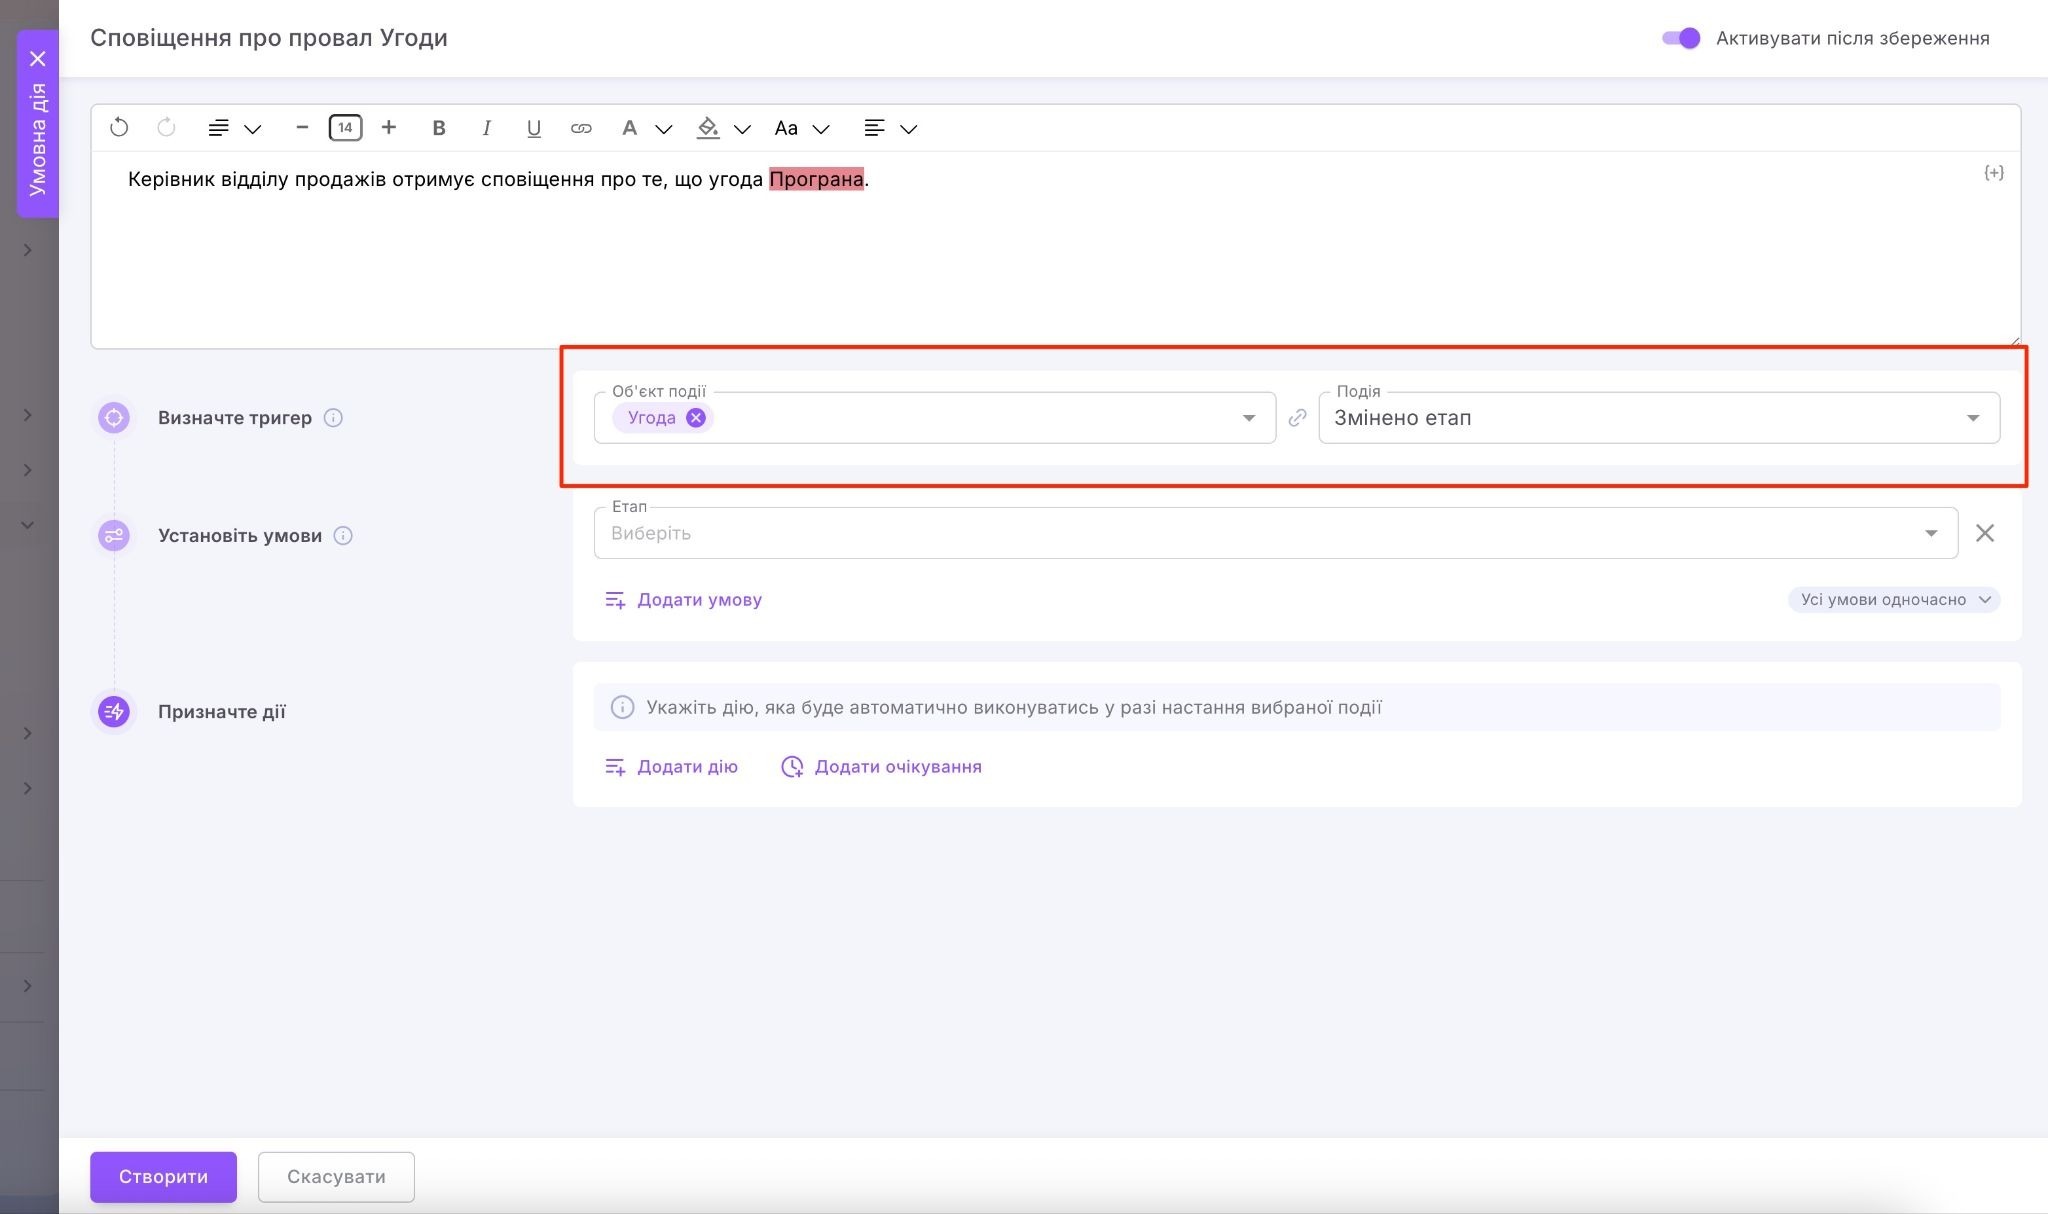
Task: Insert a hyperlink via link icon
Action: pyautogui.click(x=581, y=128)
